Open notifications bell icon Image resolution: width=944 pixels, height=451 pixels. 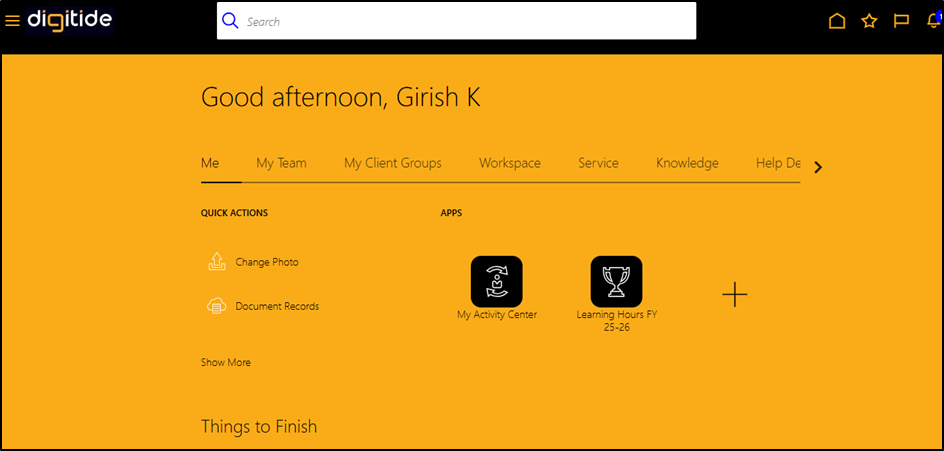pyautogui.click(x=933, y=21)
